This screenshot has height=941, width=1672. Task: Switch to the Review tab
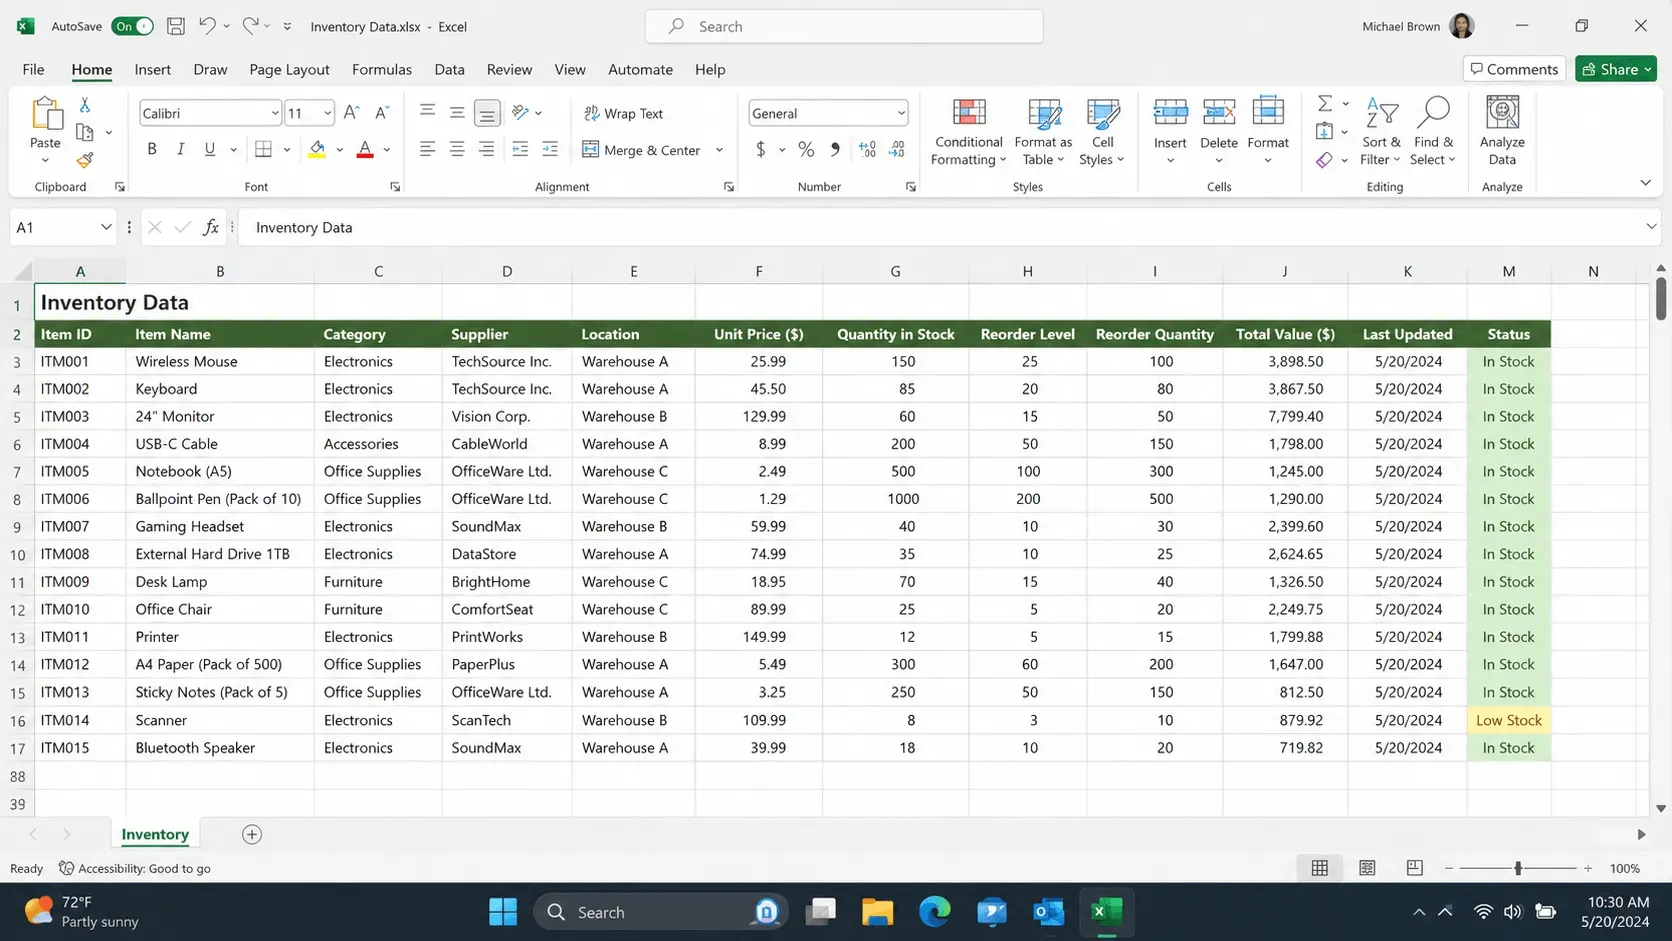pos(509,69)
